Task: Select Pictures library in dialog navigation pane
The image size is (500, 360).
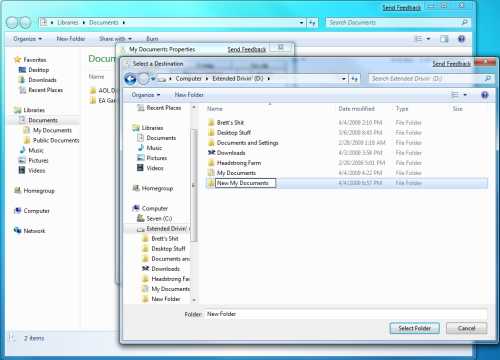Action: coord(157,158)
